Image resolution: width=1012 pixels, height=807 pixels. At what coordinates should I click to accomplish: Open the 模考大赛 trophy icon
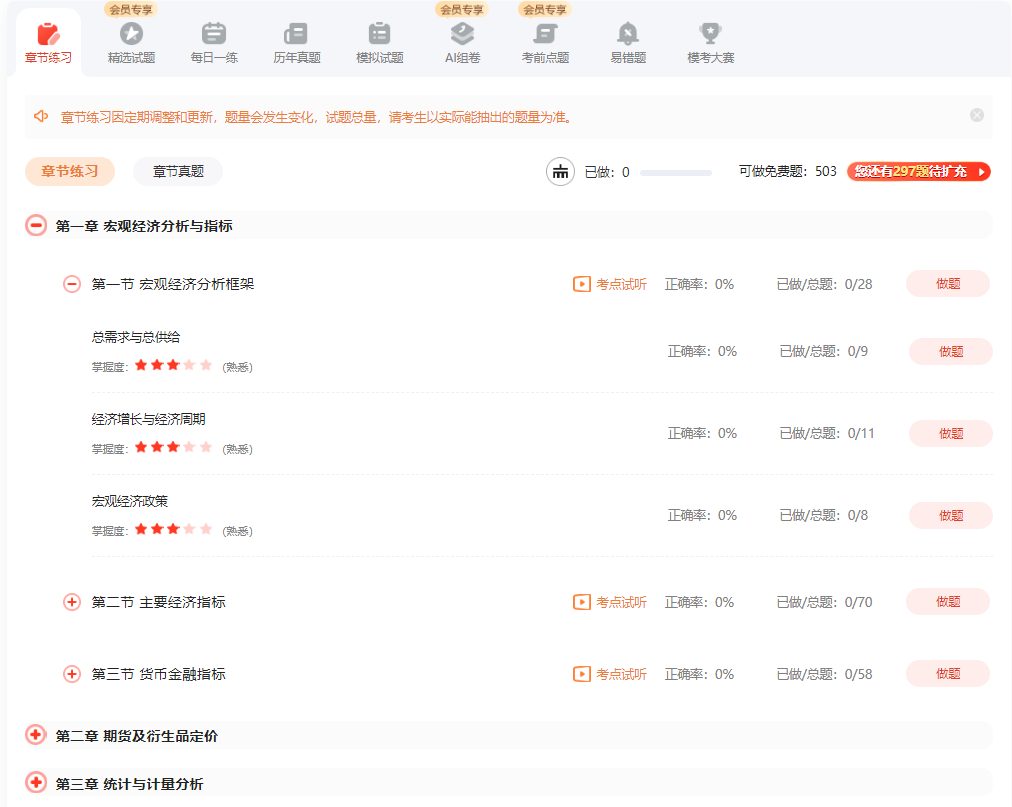[x=711, y=34]
